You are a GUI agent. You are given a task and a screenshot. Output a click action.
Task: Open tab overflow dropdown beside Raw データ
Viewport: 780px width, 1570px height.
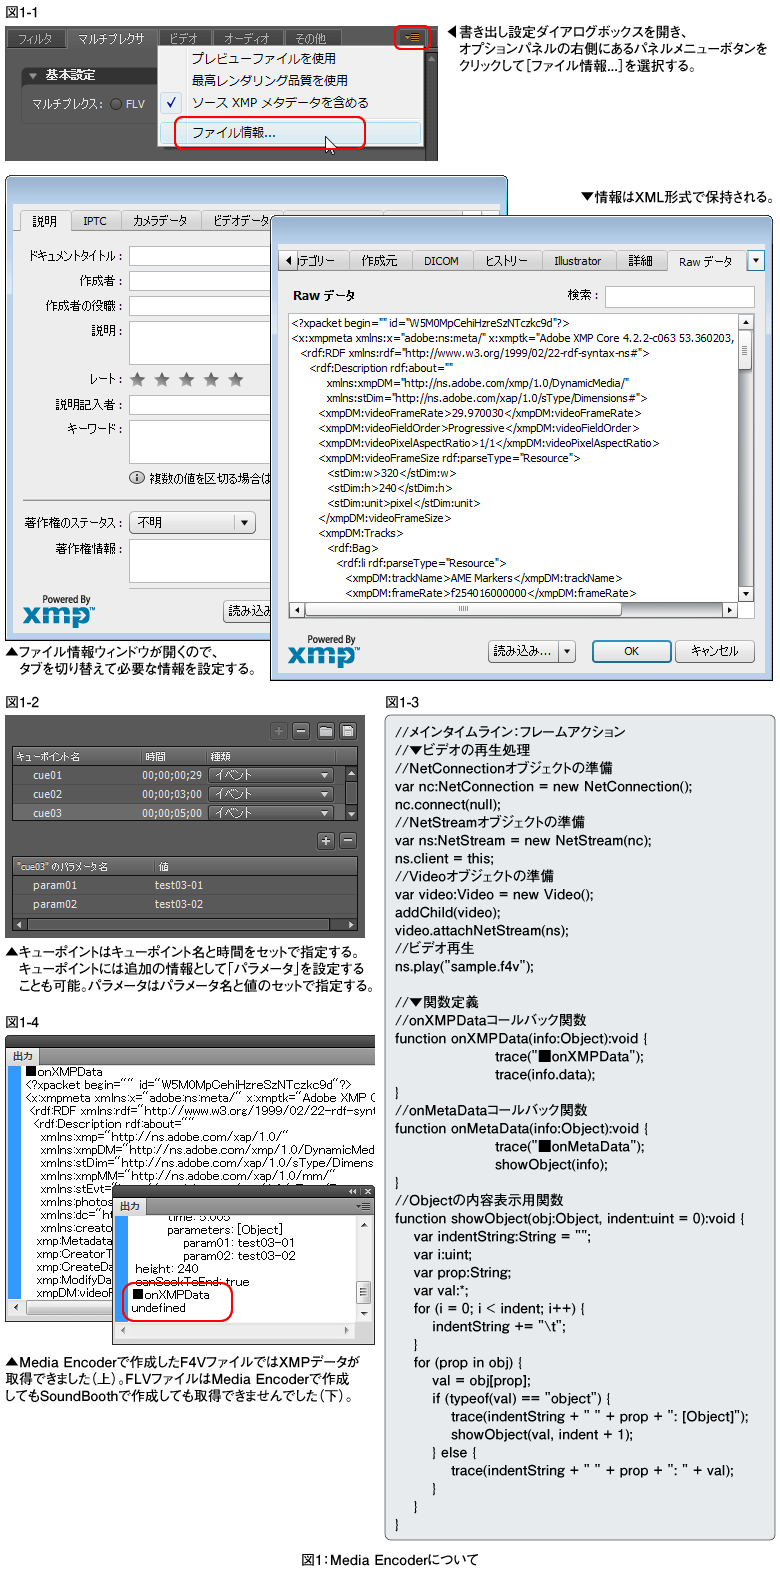756,261
